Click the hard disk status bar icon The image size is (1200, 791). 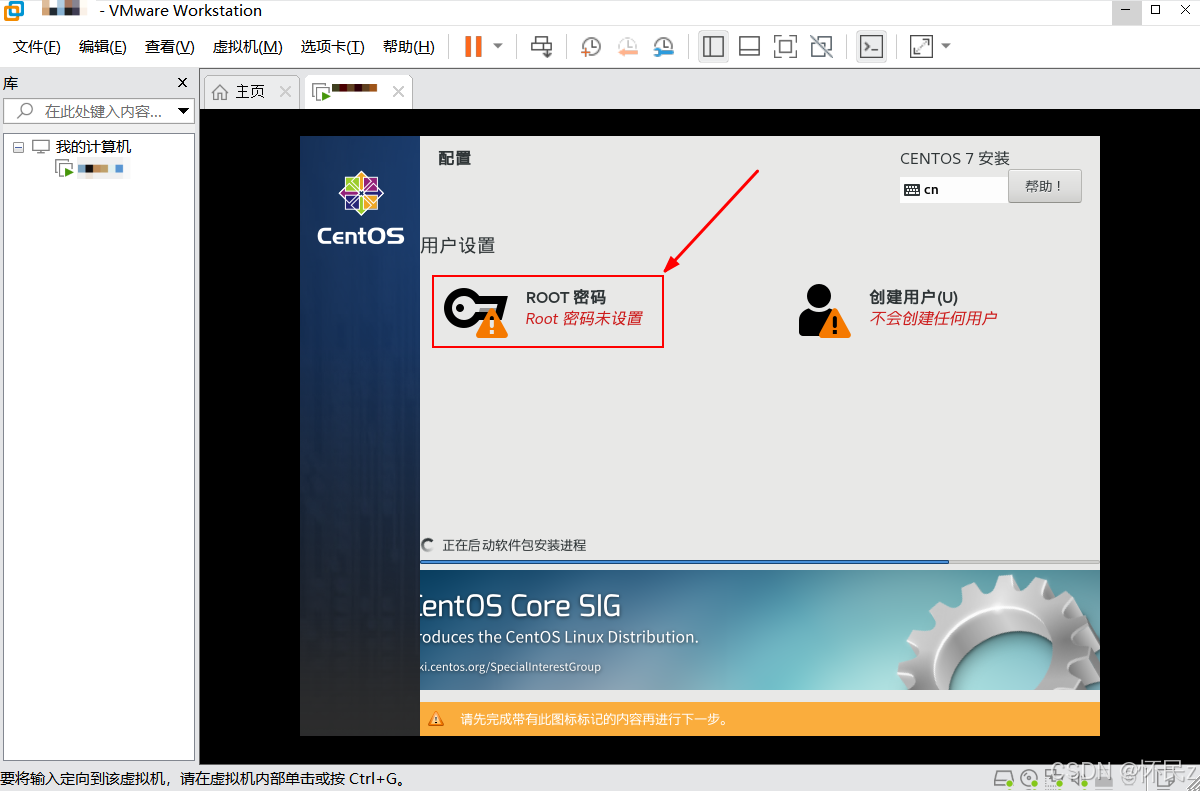point(1004,778)
